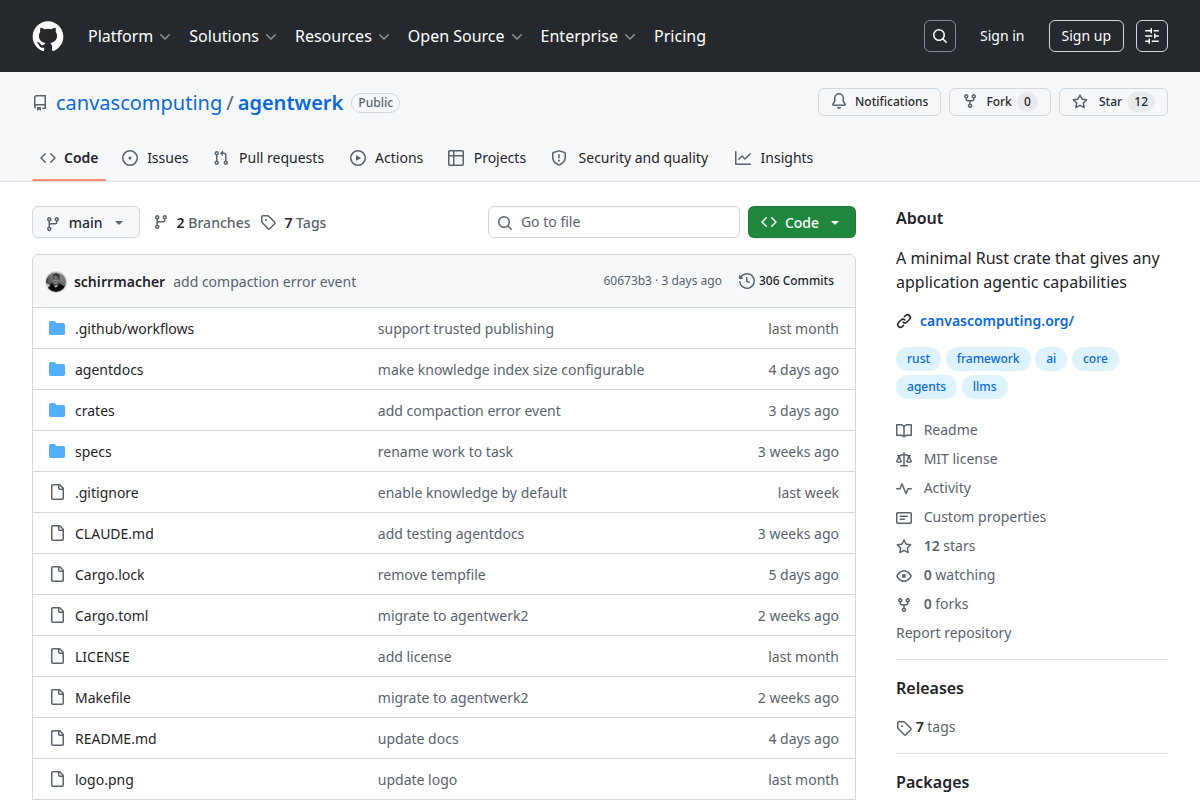The height and width of the screenshot is (800, 1200).
Task: Click the Makefile file icon
Action: point(57,697)
